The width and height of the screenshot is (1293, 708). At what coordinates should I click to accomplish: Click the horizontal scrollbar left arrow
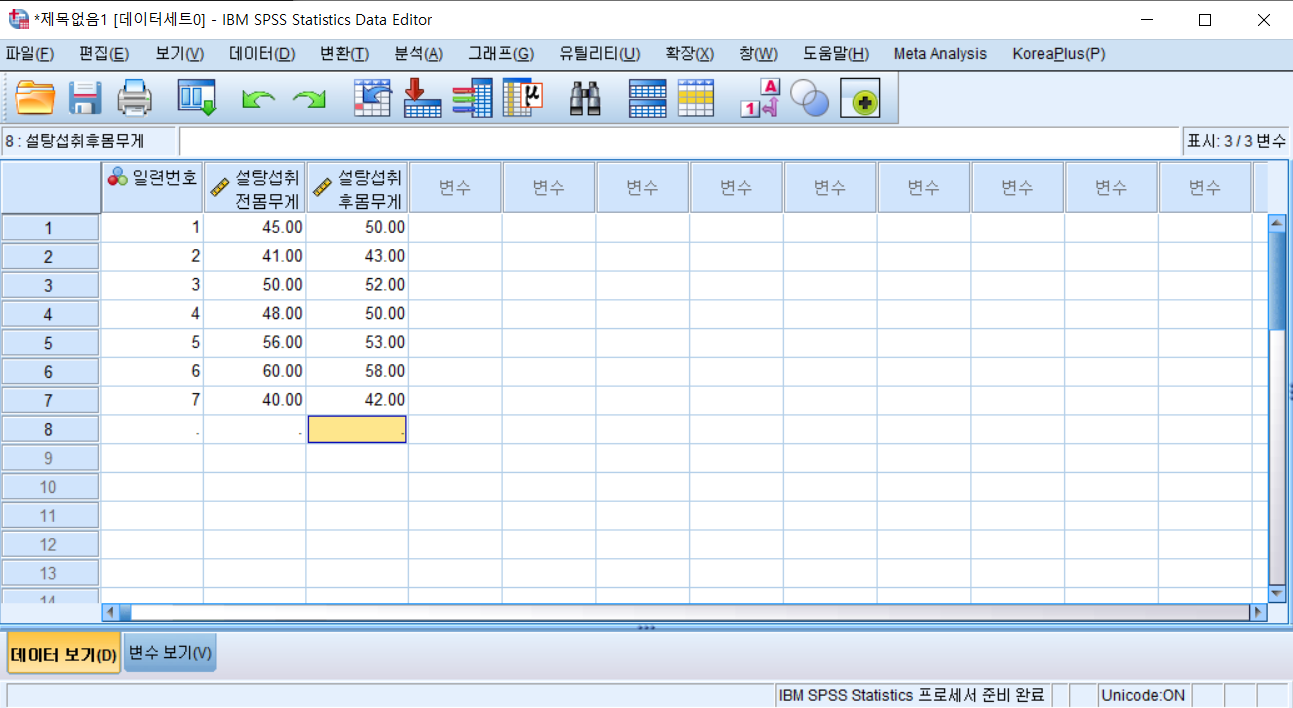coord(111,611)
